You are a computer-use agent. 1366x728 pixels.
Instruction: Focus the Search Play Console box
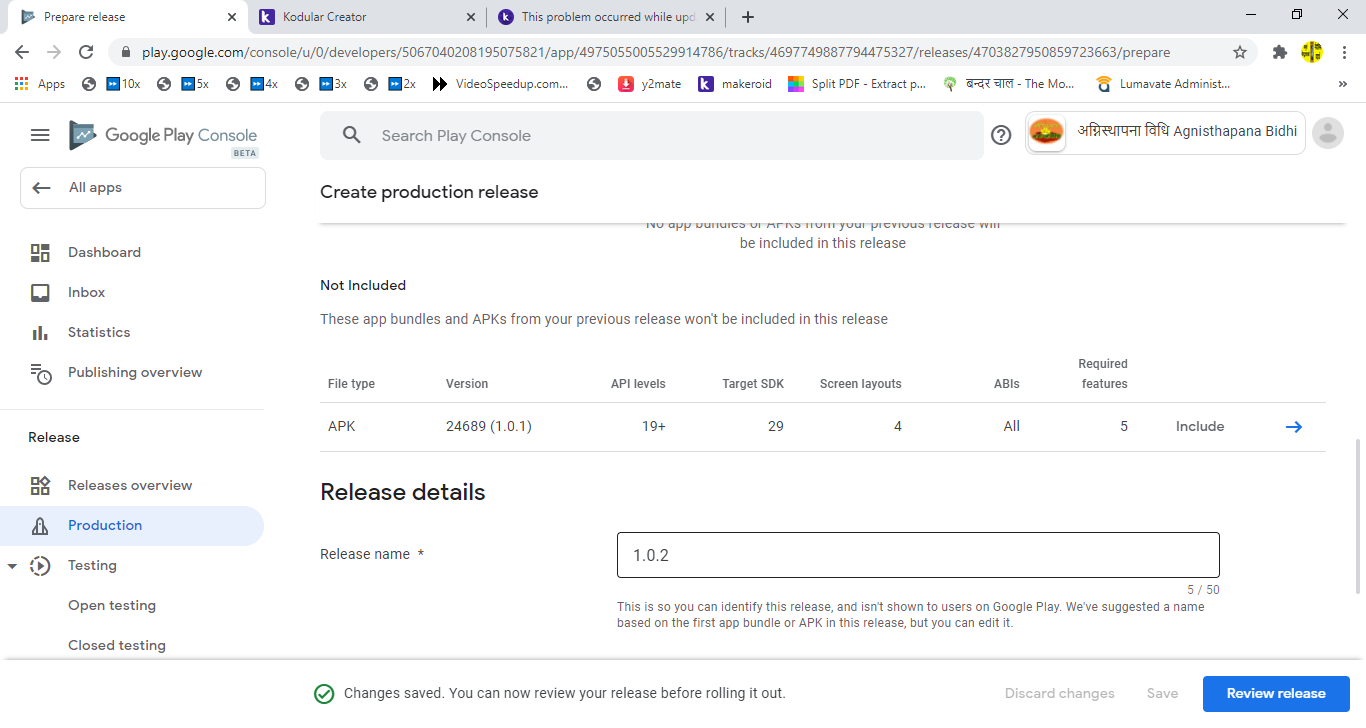click(650, 136)
